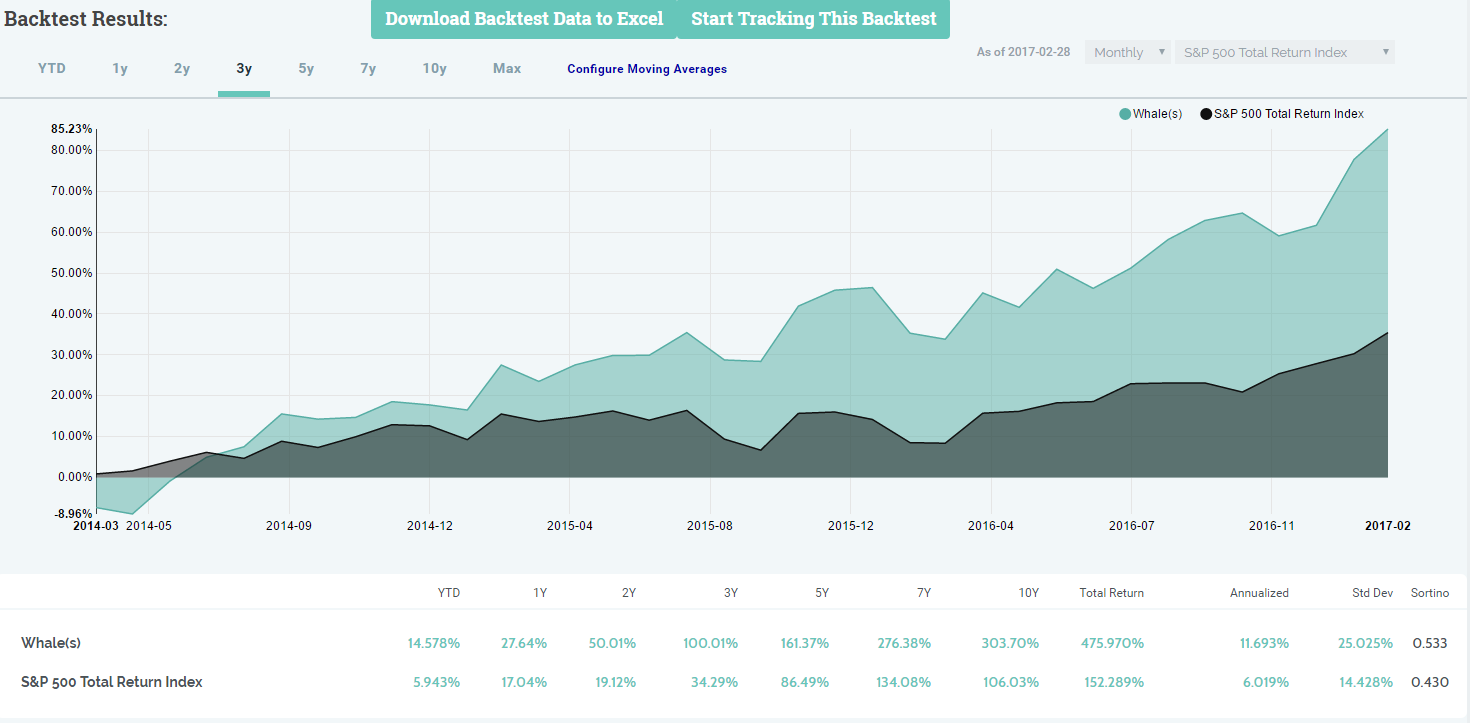The width and height of the screenshot is (1470, 723).
Task: Click Start Tracking This Backtest button
Action: click(x=814, y=19)
